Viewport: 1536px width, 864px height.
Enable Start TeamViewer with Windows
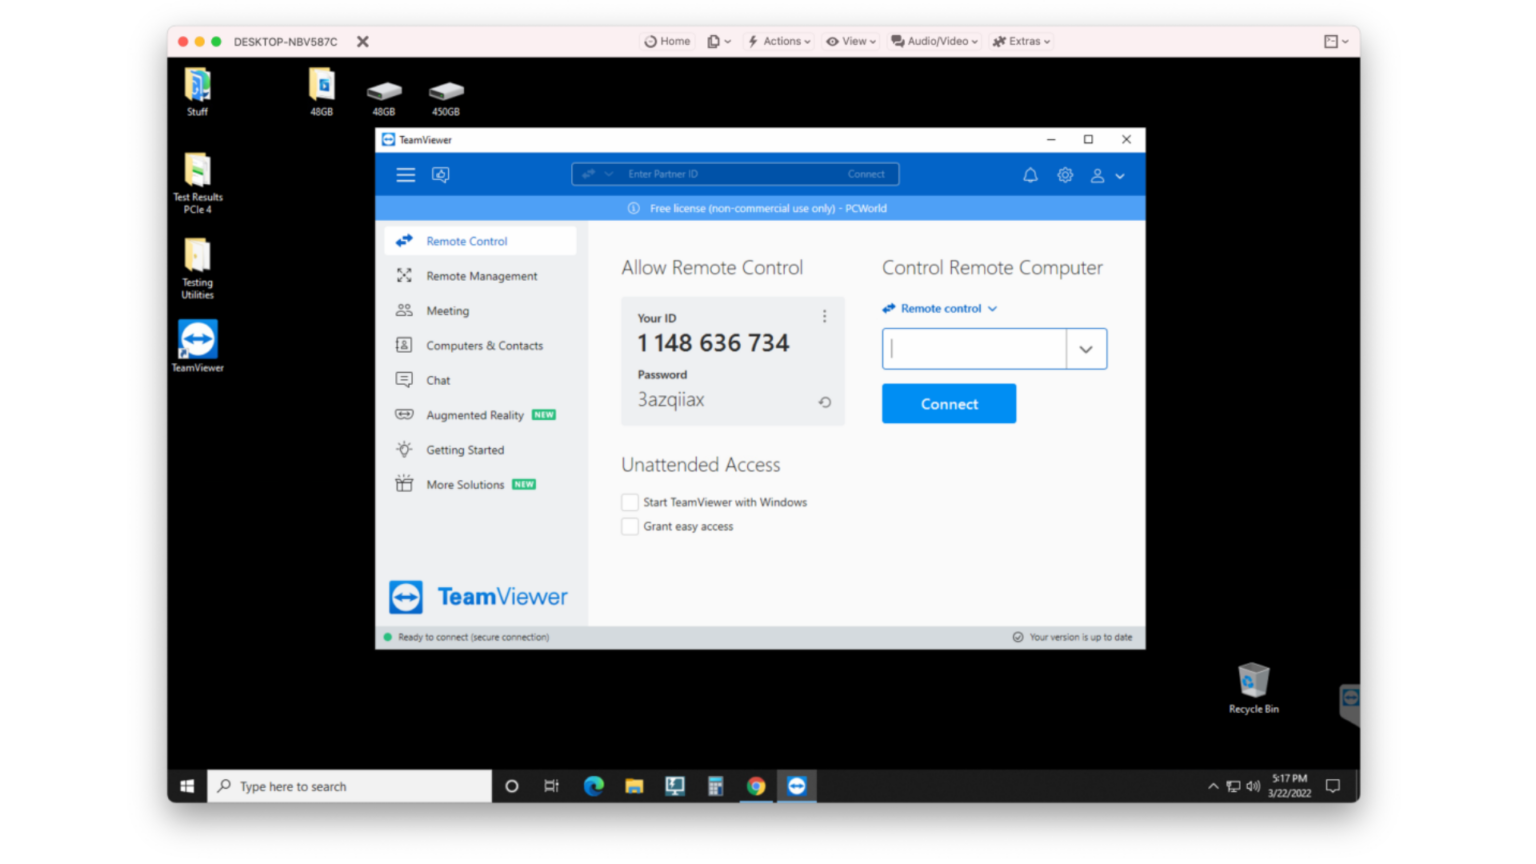coord(630,502)
